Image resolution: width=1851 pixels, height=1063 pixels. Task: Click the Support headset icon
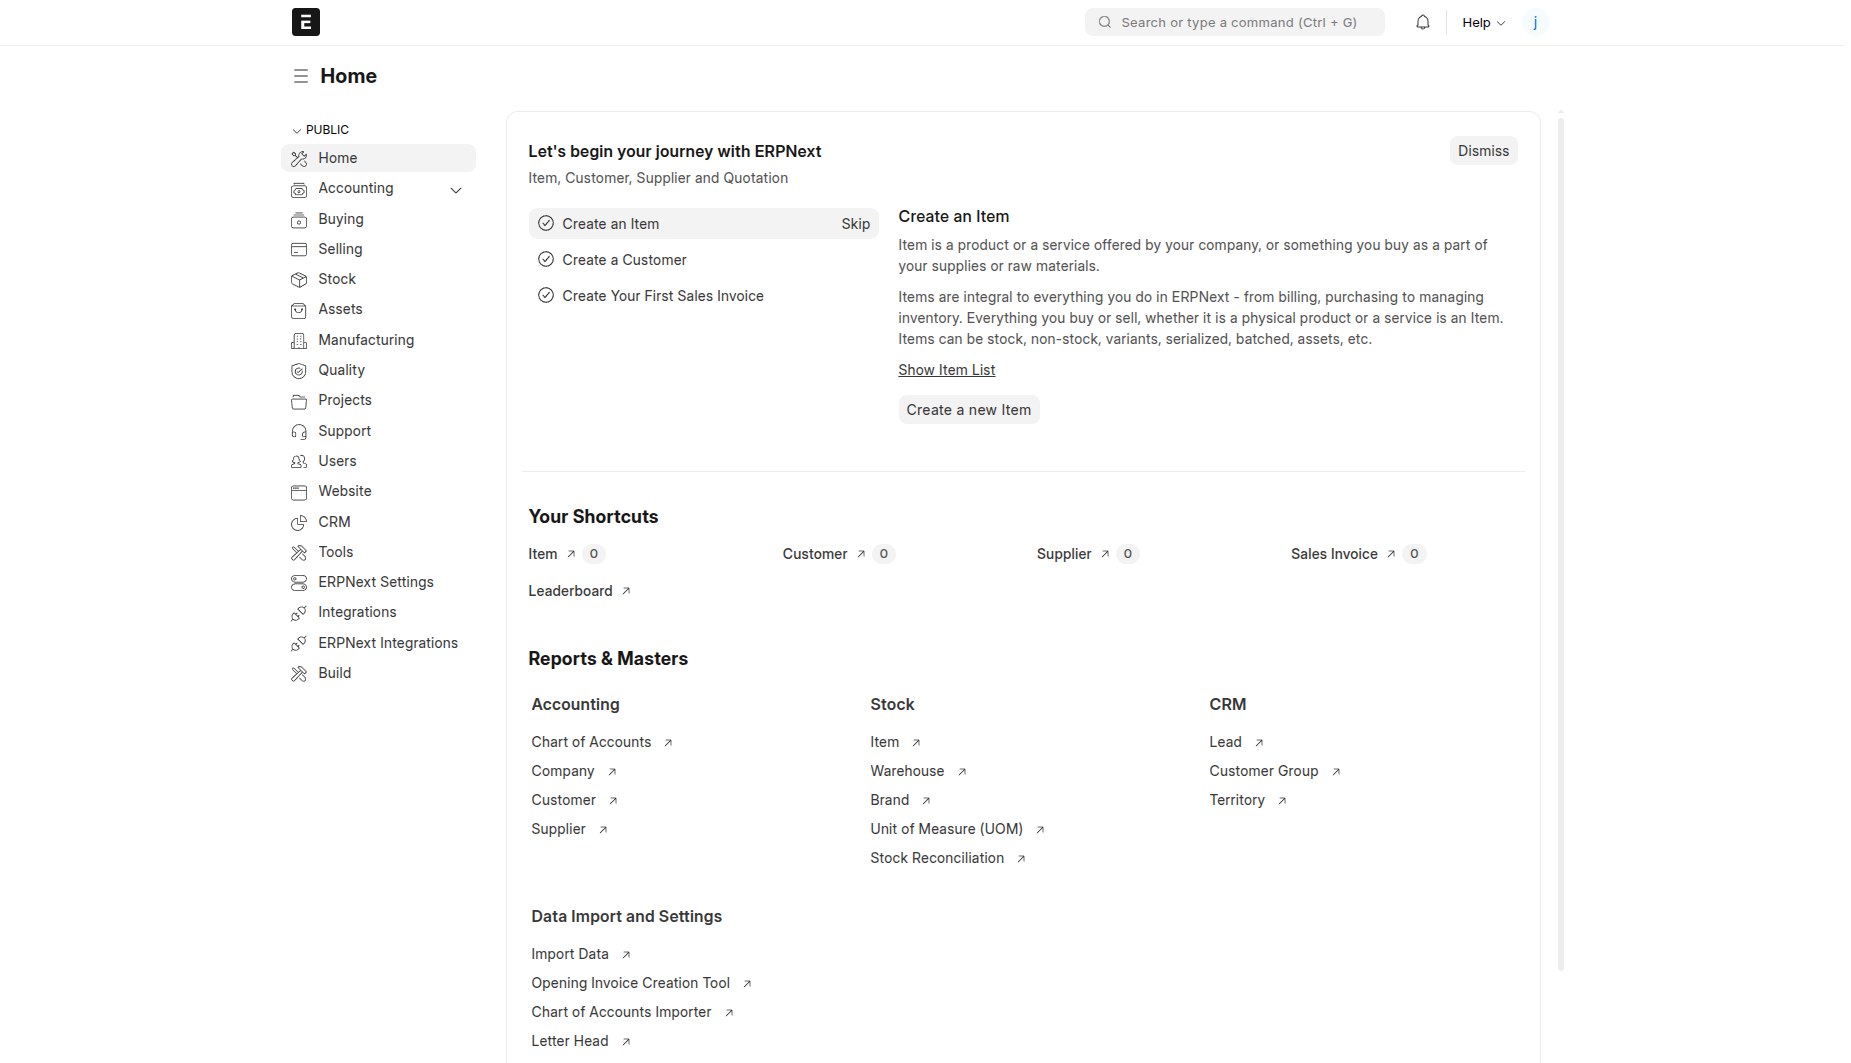click(x=299, y=432)
